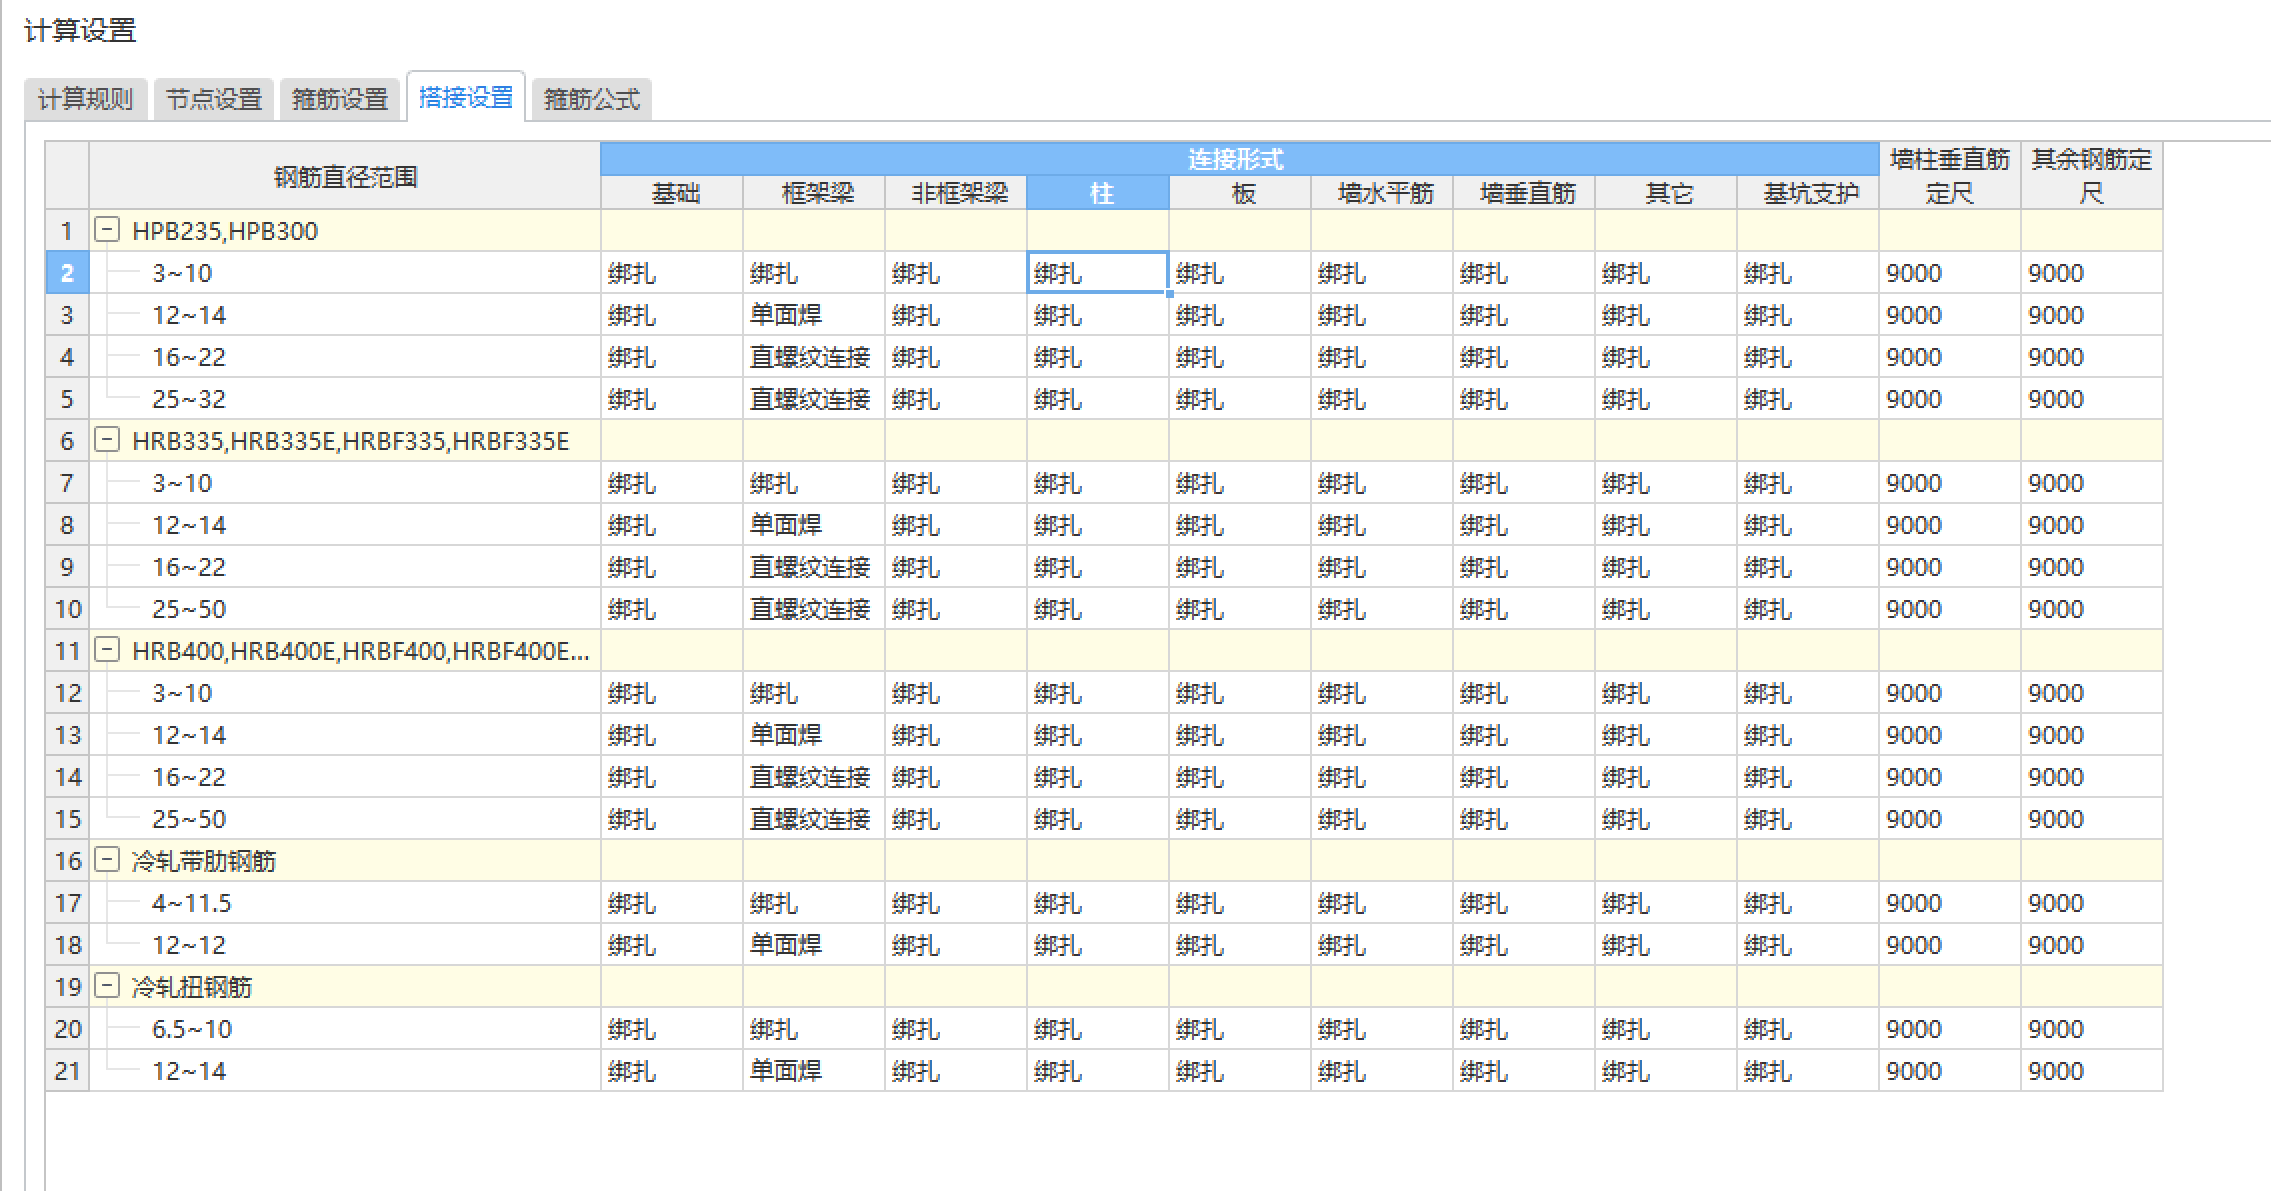2271x1191 pixels.
Task: Select 直螺纹连接 cell in row 4
Action: (812, 357)
